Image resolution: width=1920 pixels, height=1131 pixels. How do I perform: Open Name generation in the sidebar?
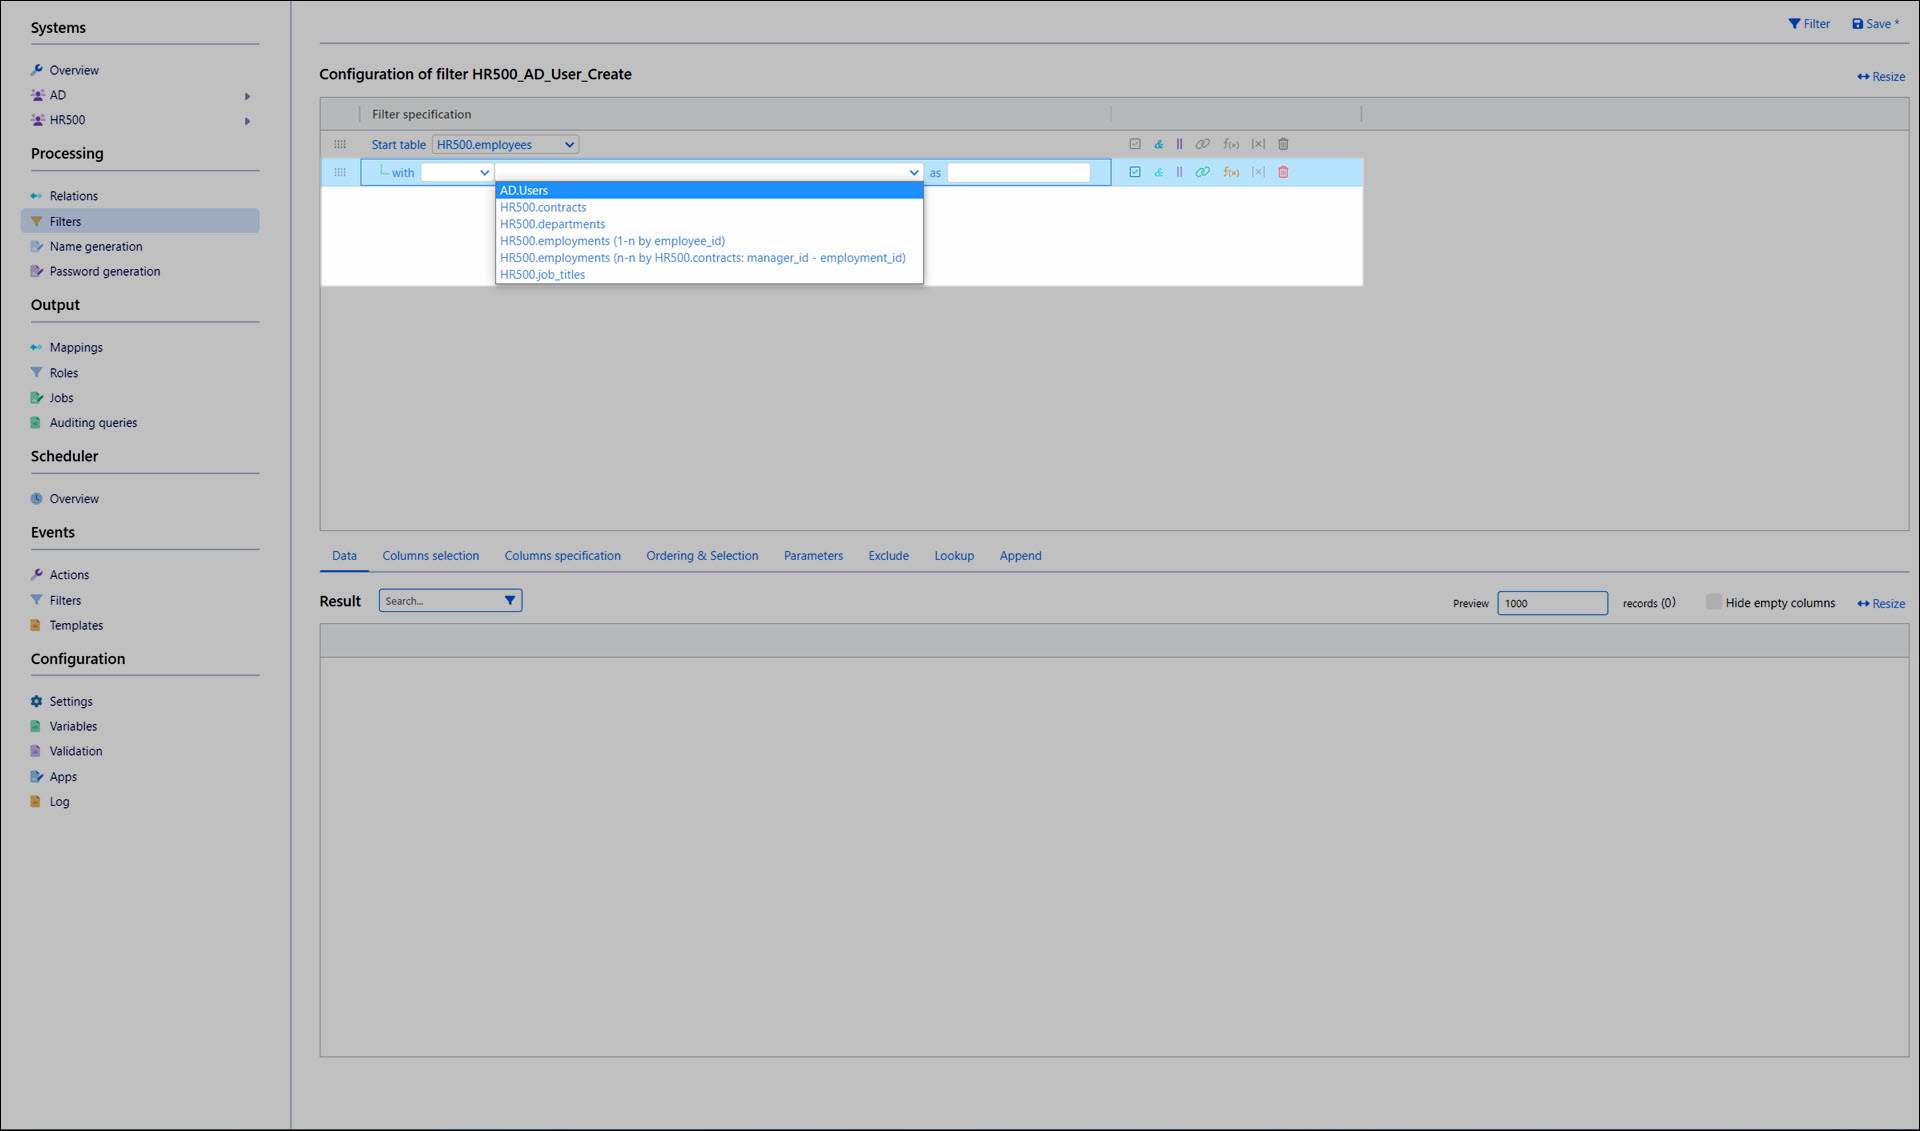96,247
